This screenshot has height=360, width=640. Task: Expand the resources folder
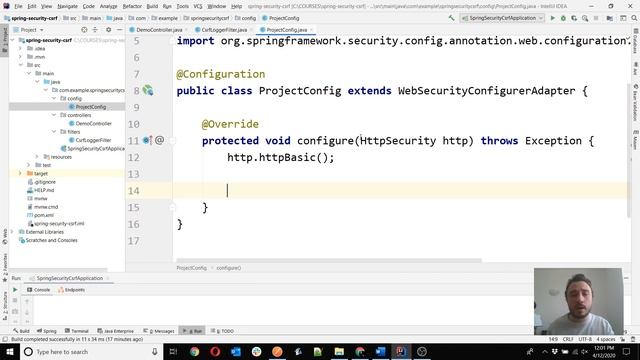(37, 157)
